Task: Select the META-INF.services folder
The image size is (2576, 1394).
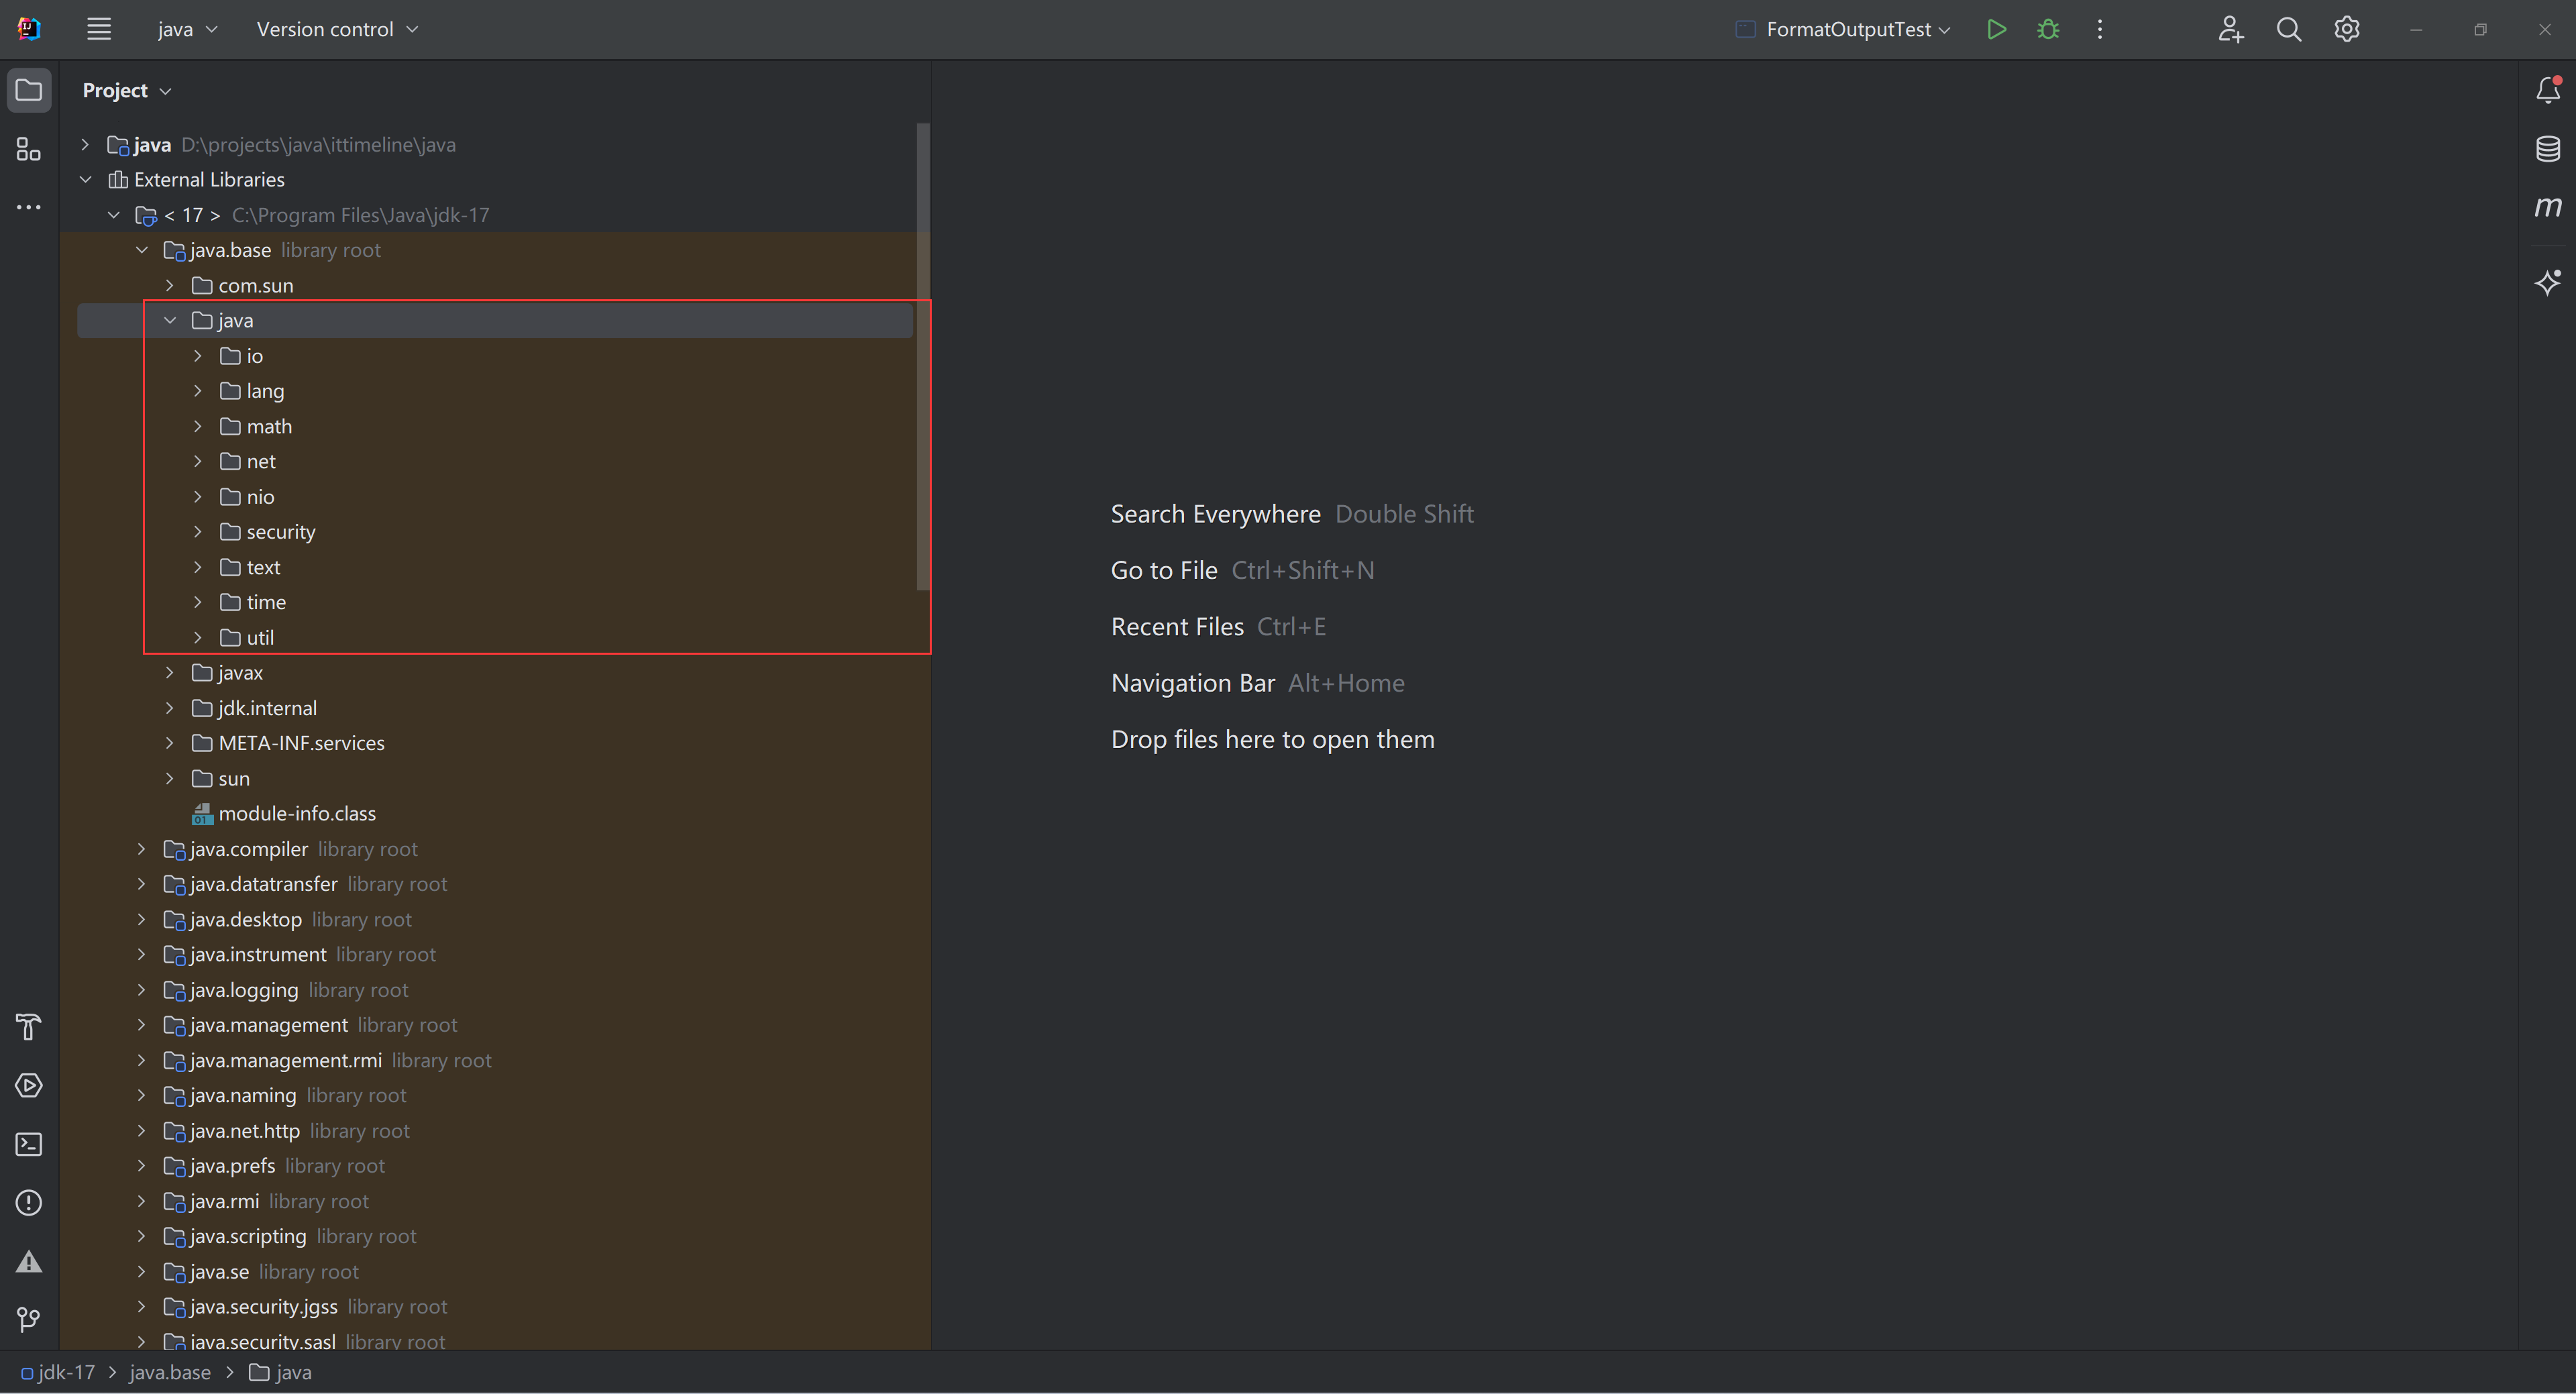Action: 288,743
